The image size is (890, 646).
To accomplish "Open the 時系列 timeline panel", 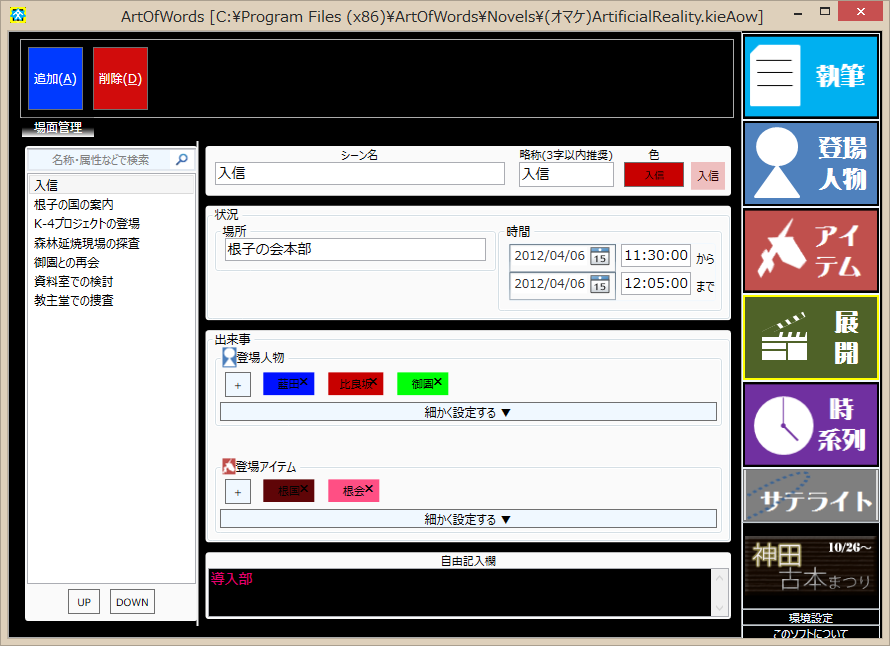I will (810, 424).
